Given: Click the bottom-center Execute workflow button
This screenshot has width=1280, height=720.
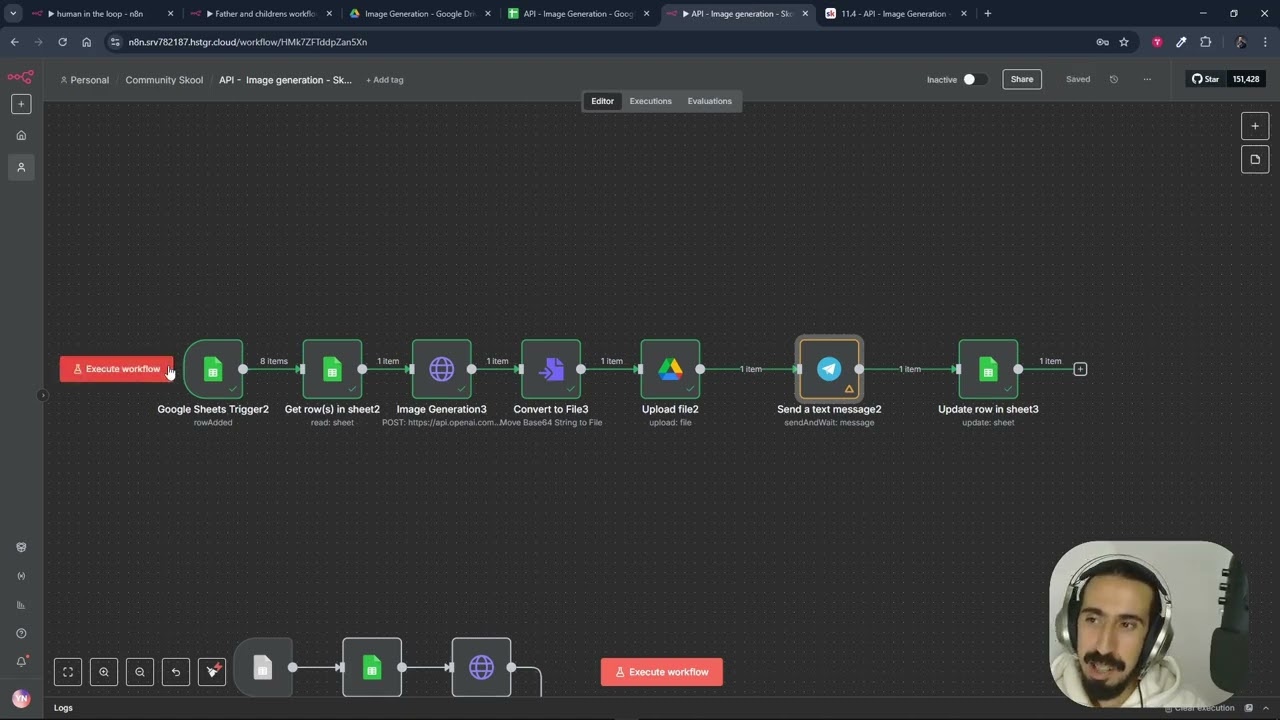Looking at the screenshot, I should click(662, 672).
